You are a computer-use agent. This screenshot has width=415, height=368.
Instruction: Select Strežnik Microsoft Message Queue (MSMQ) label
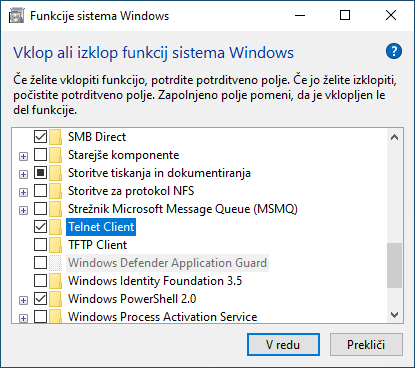pyautogui.click(x=183, y=209)
